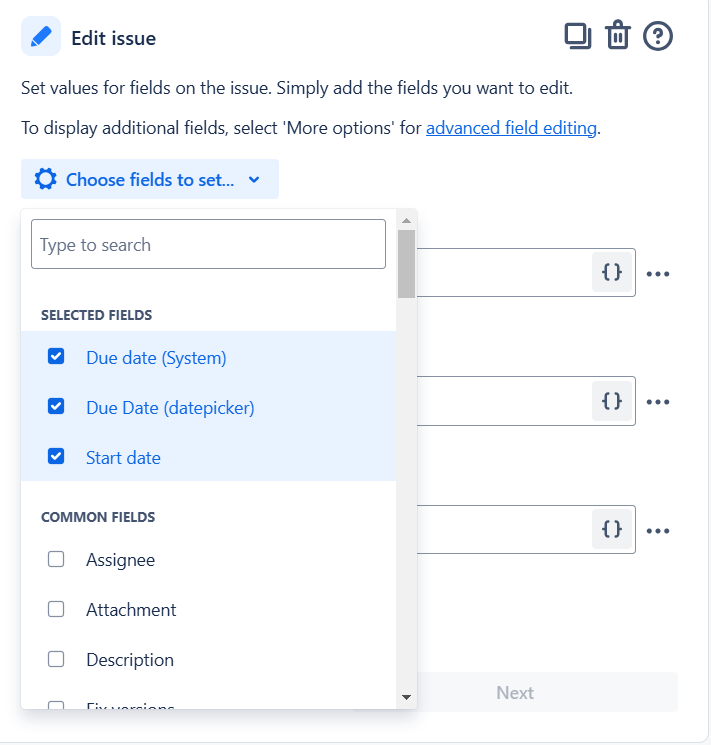Uncheck the Start date checkbox

click(56, 456)
